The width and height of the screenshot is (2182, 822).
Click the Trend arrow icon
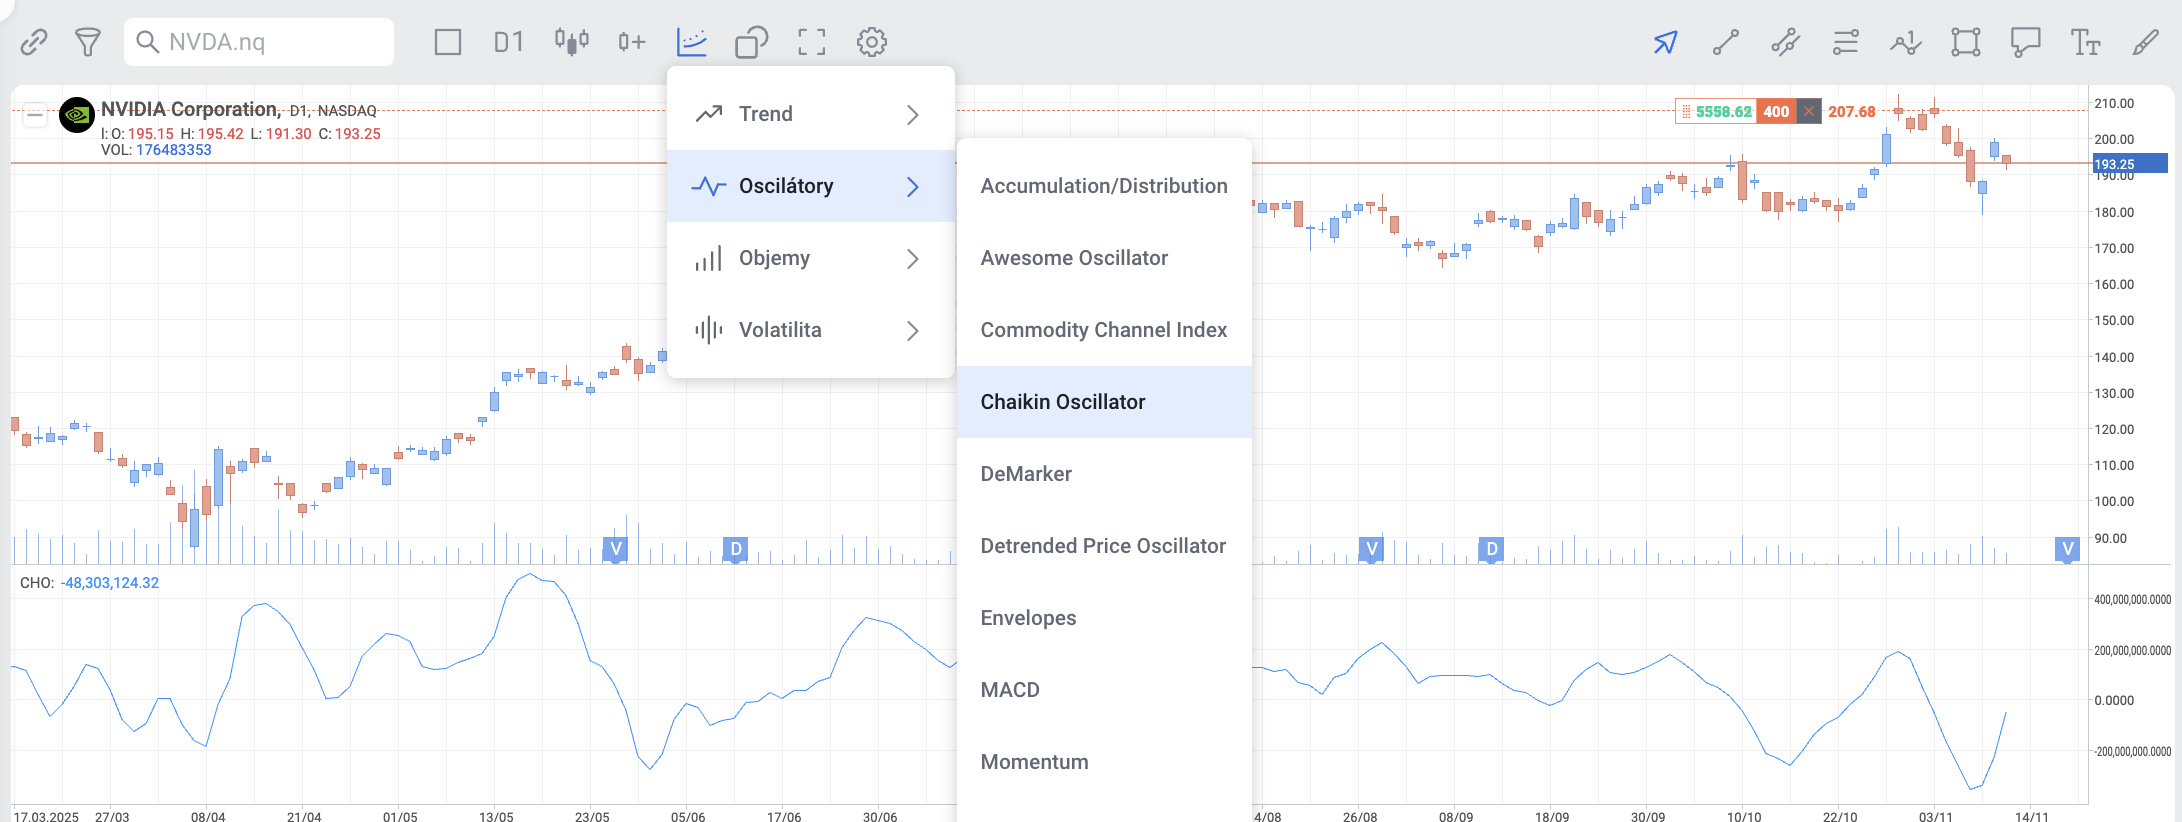(x=708, y=114)
